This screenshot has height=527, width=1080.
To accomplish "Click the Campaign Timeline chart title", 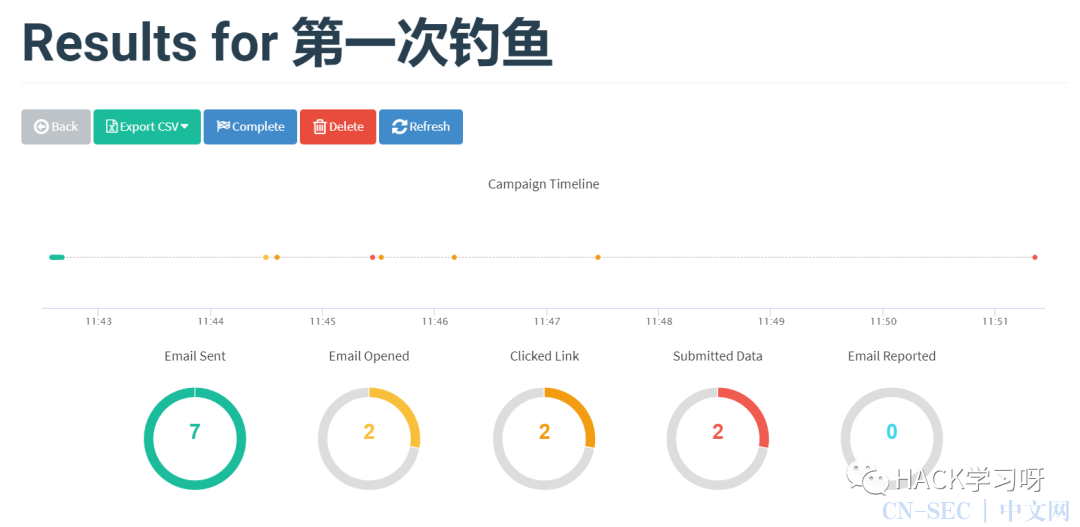I will (x=543, y=184).
